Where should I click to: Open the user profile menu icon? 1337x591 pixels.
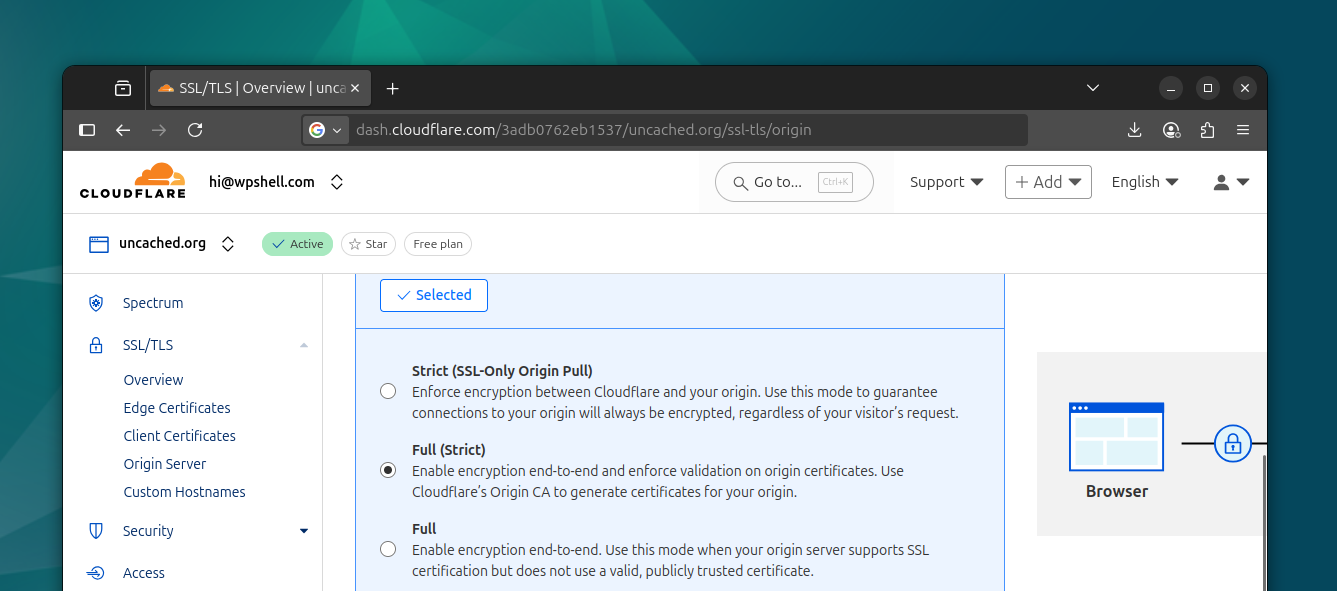1231,182
